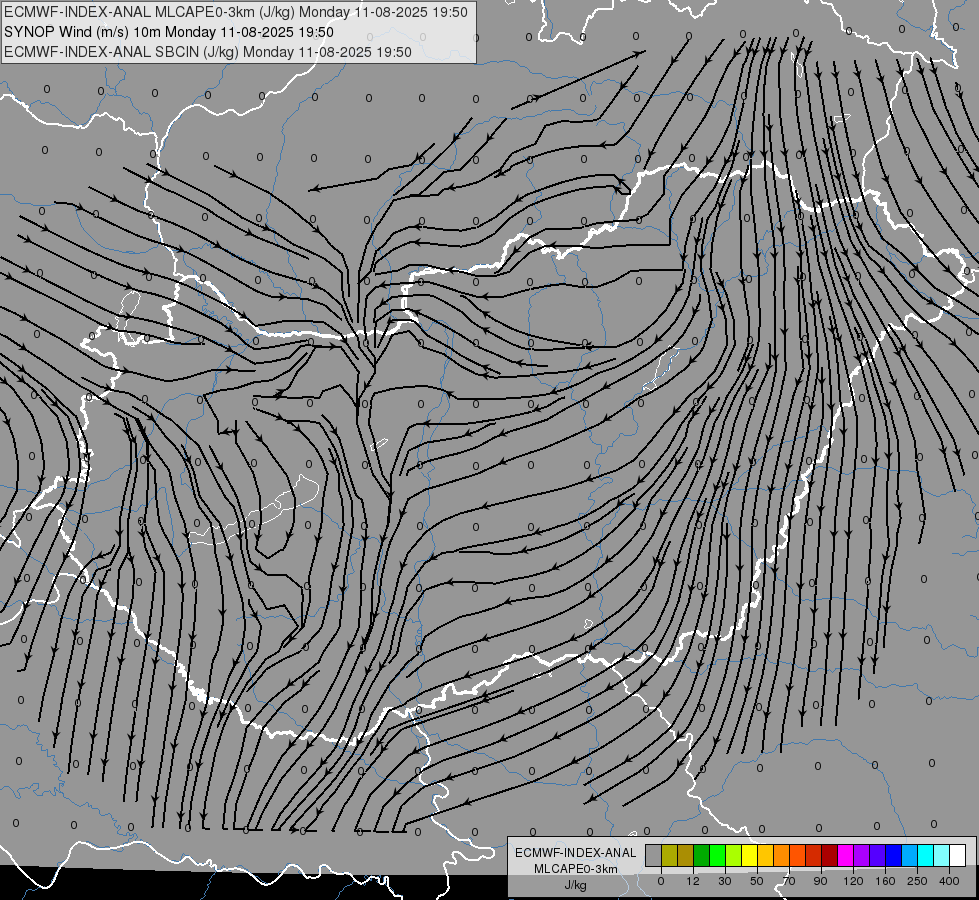Select MLCAPE0-3km label in bottom legend

click(x=575, y=869)
